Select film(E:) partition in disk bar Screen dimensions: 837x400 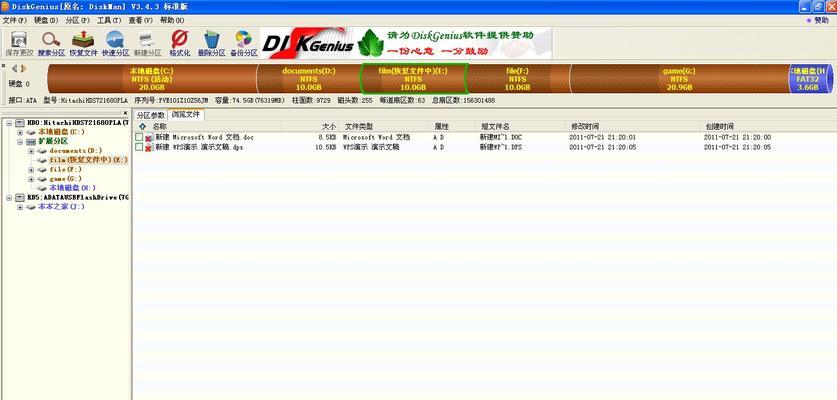coord(414,79)
